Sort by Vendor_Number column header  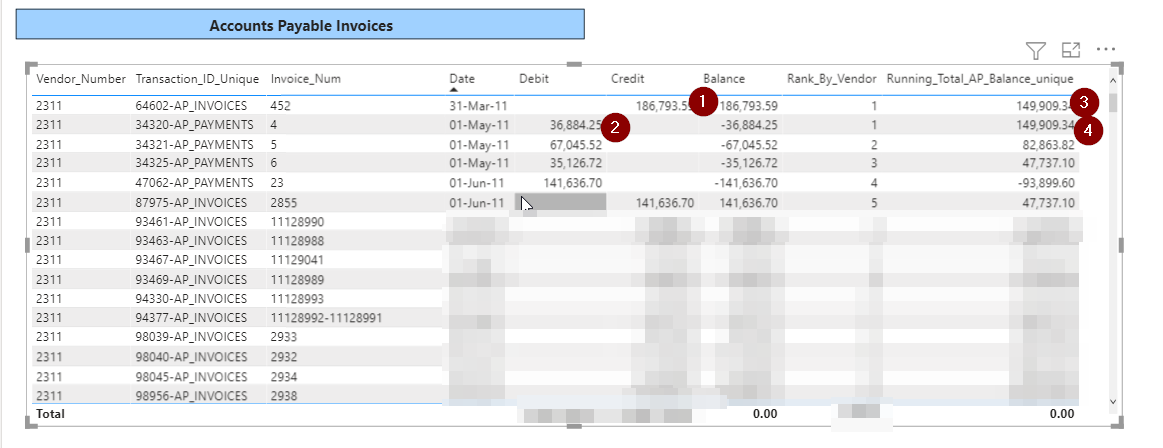82,79
